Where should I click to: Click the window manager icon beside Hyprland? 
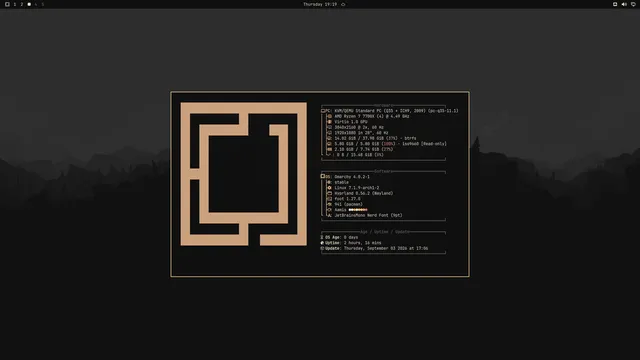pyautogui.click(x=330, y=193)
